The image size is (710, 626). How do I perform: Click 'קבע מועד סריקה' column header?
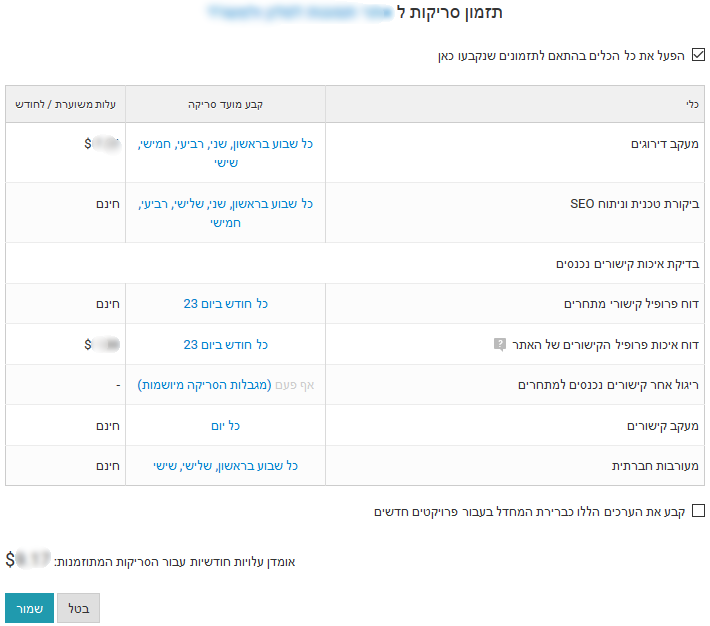[225, 105]
